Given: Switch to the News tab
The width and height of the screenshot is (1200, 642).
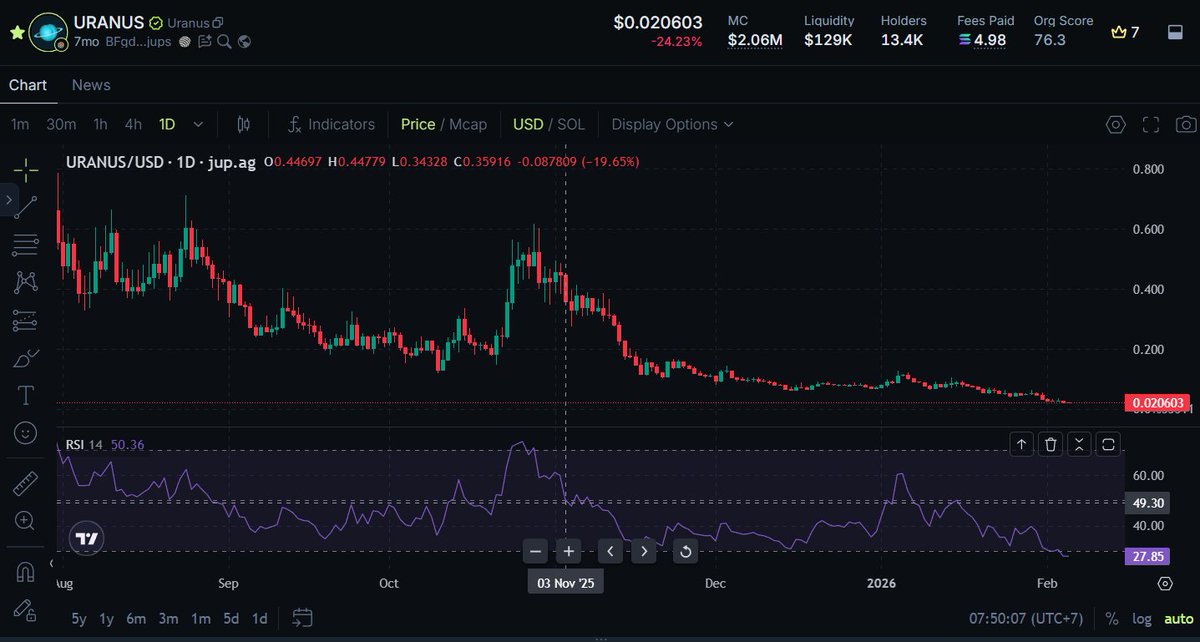Looking at the screenshot, I should coord(91,85).
